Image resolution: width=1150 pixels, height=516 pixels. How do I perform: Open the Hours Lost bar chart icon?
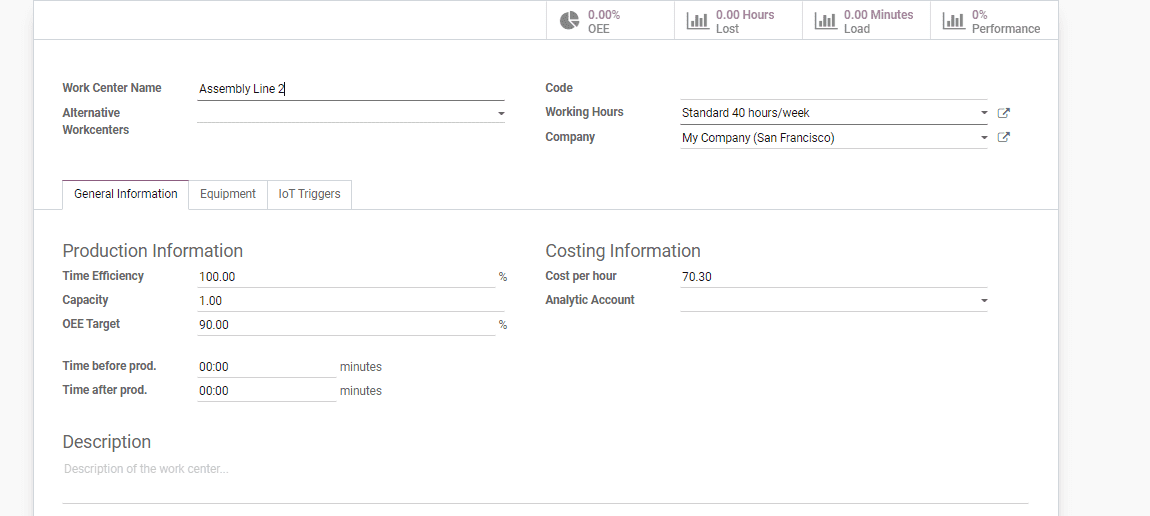[x=697, y=21]
